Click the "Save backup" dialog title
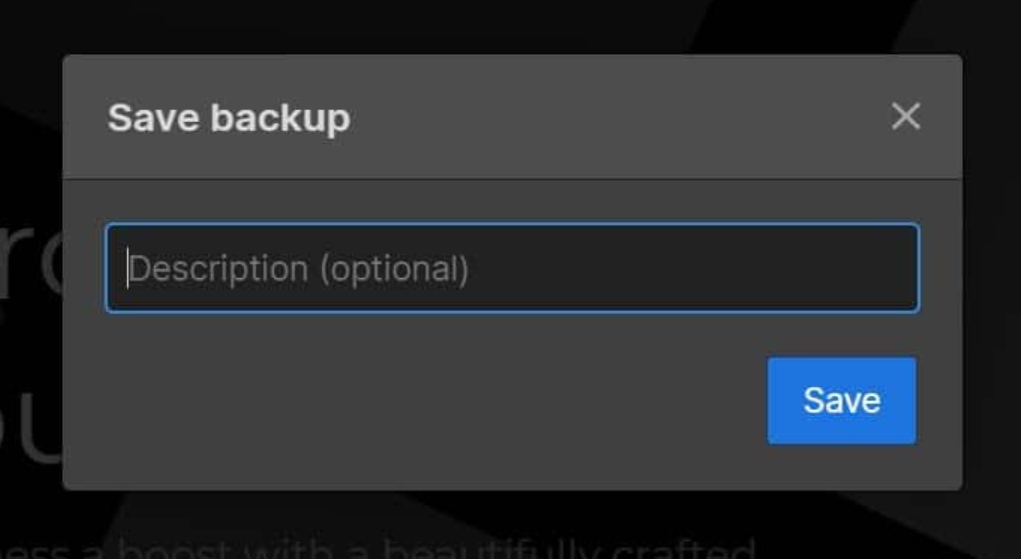Image resolution: width=1021 pixels, height=559 pixels. (x=229, y=117)
